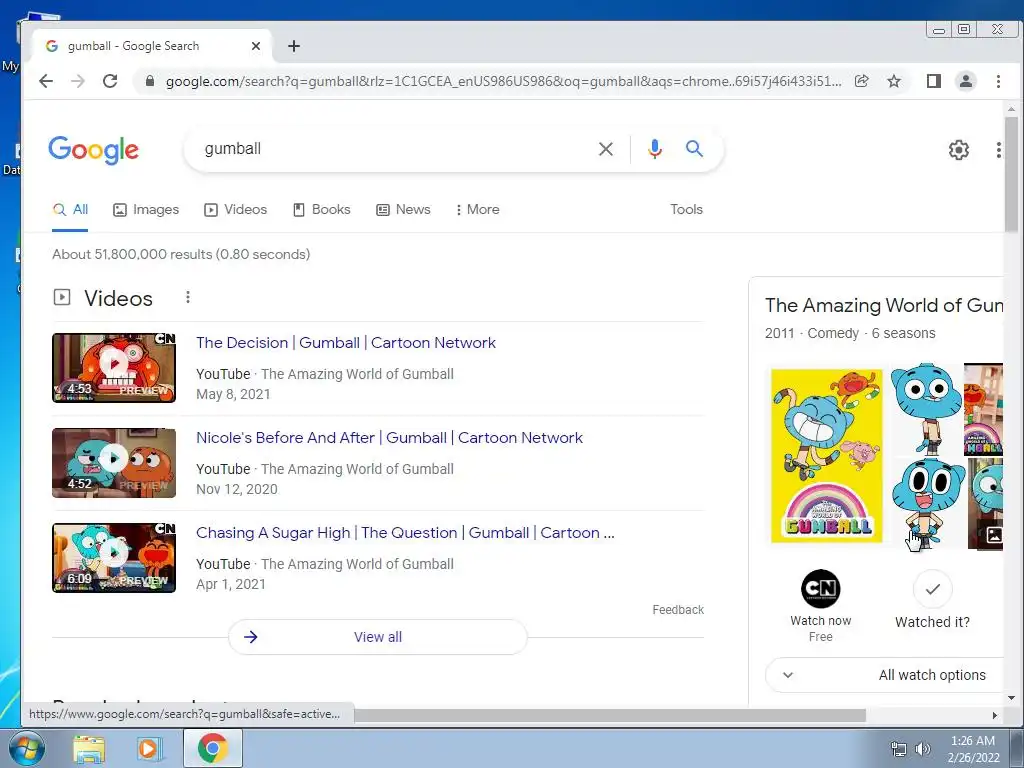
Task: Click the vertical scrollbar thumb
Action: 1011,174
